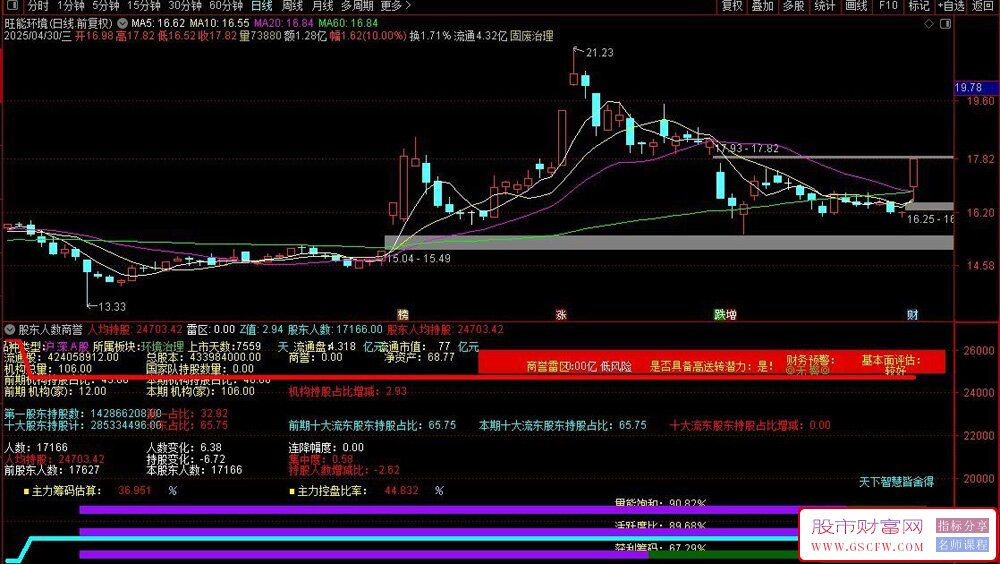This screenshot has width=1000, height=564.
Task: Click the 跌增 marker at chart bottom
Action: click(x=725, y=315)
